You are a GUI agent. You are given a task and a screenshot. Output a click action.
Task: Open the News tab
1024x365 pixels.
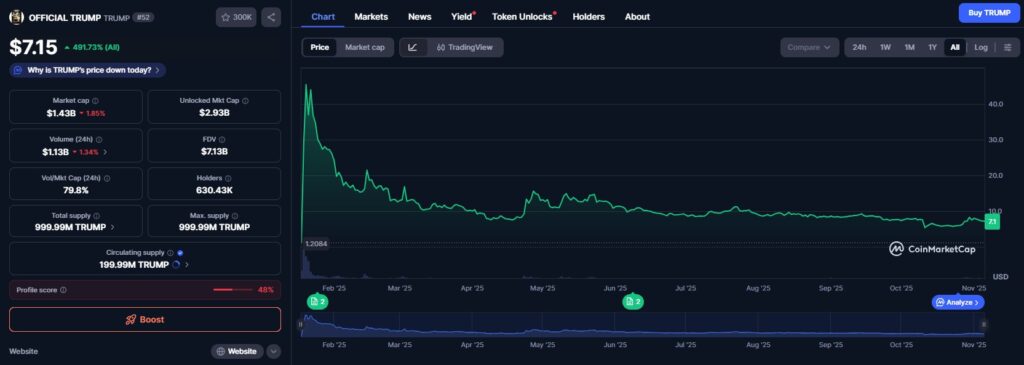click(x=419, y=16)
